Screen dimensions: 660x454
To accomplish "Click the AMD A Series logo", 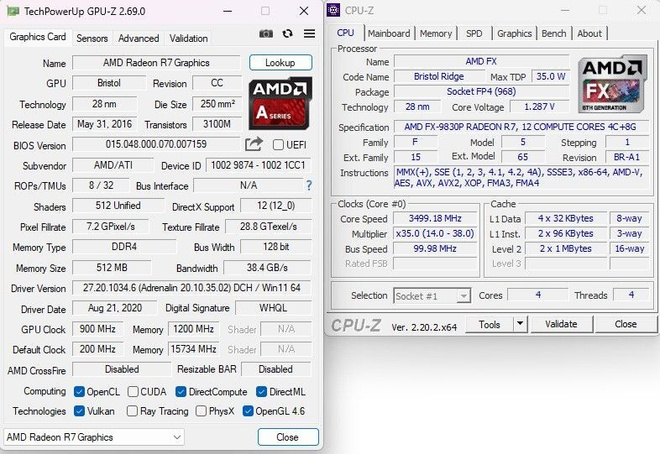I will click(280, 104).
